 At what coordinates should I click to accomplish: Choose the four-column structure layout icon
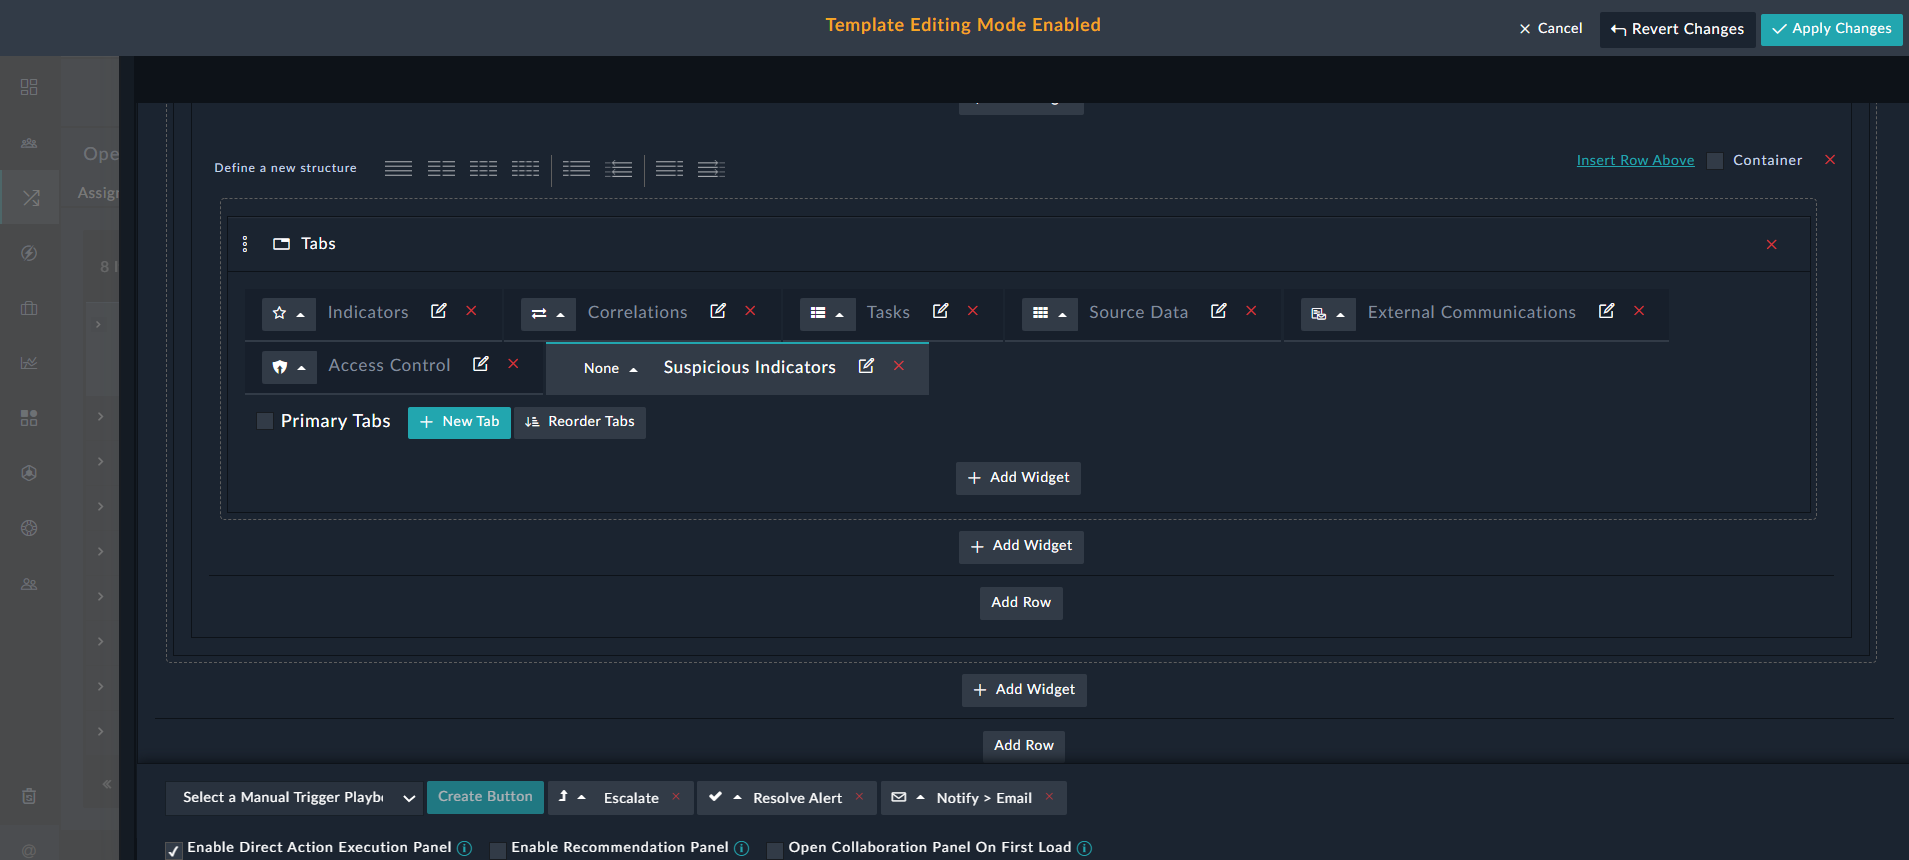click(x=525, y=168)
